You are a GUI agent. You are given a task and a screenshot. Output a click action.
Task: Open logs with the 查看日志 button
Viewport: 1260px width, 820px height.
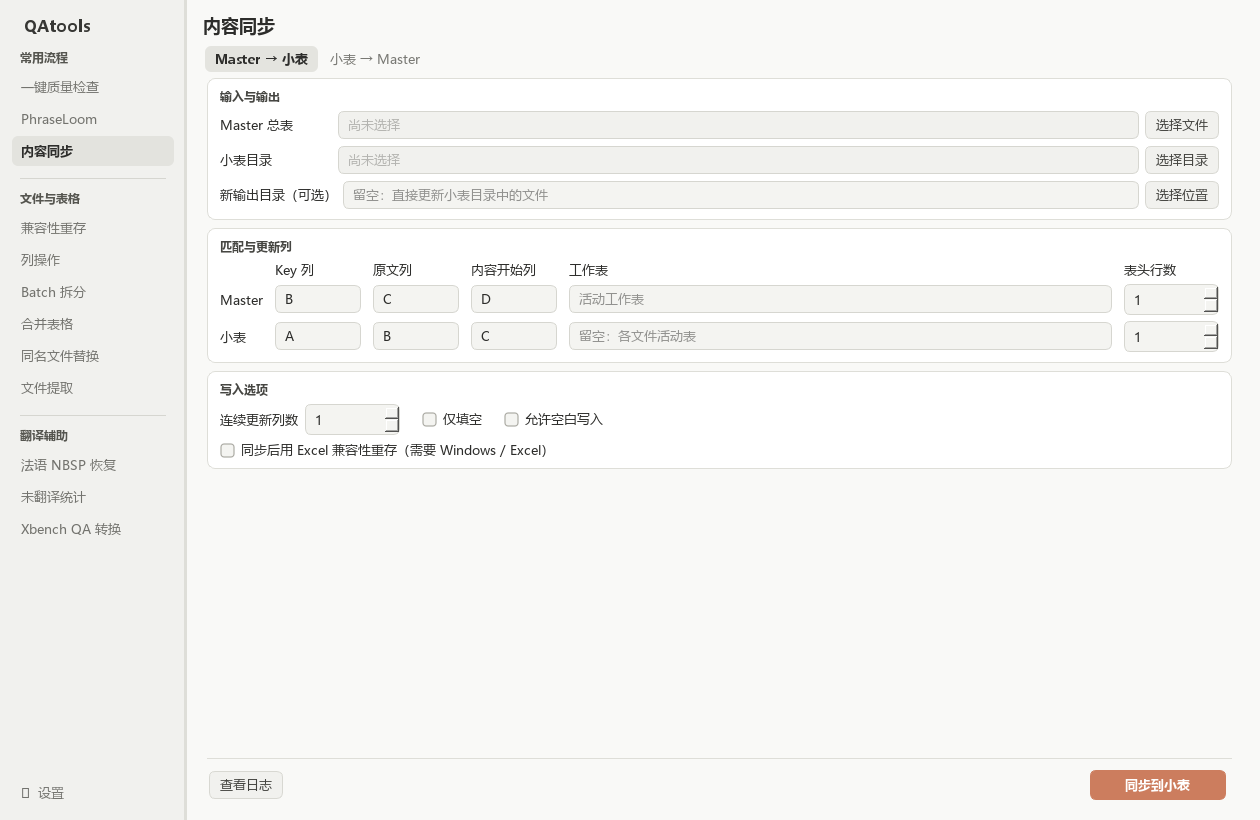246,785
